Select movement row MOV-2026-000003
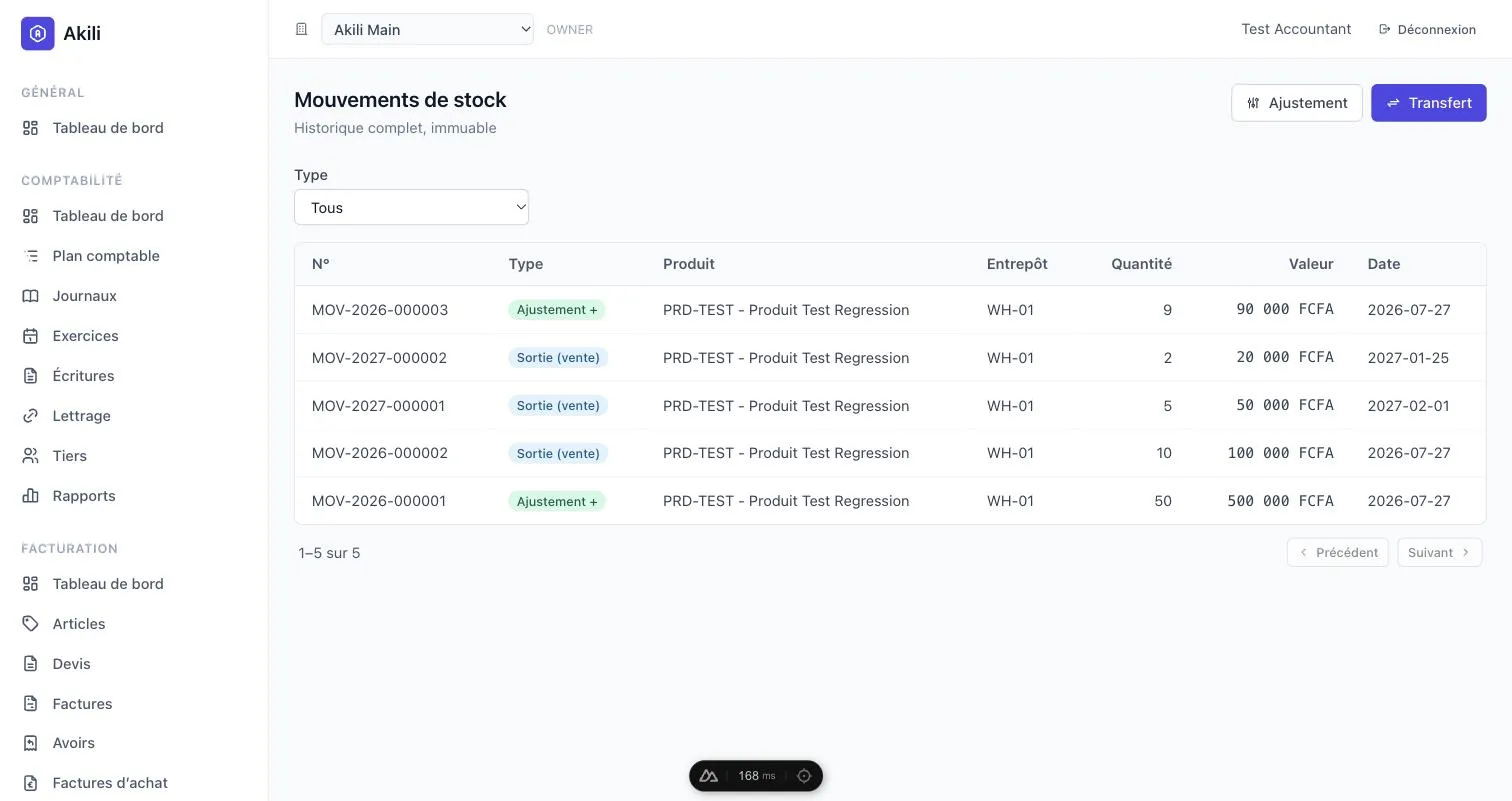 pos(890,310)
